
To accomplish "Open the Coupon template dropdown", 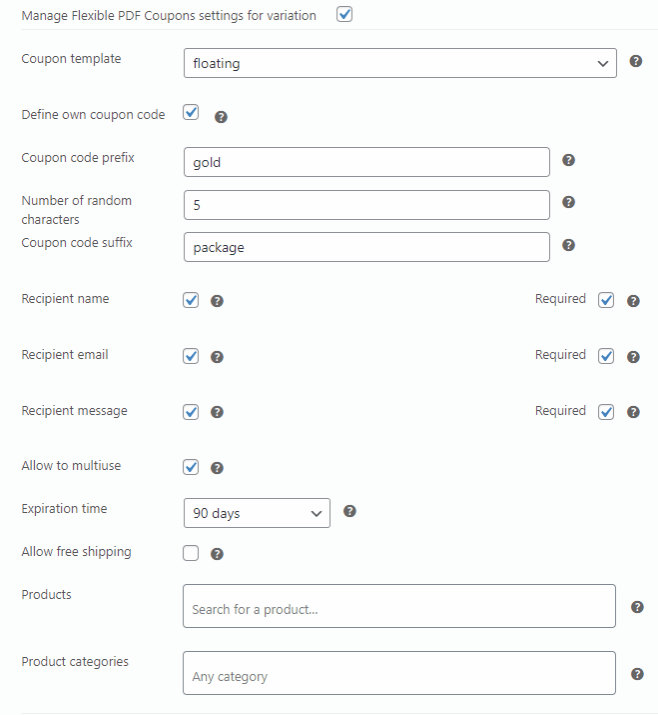I will point(400,63).
